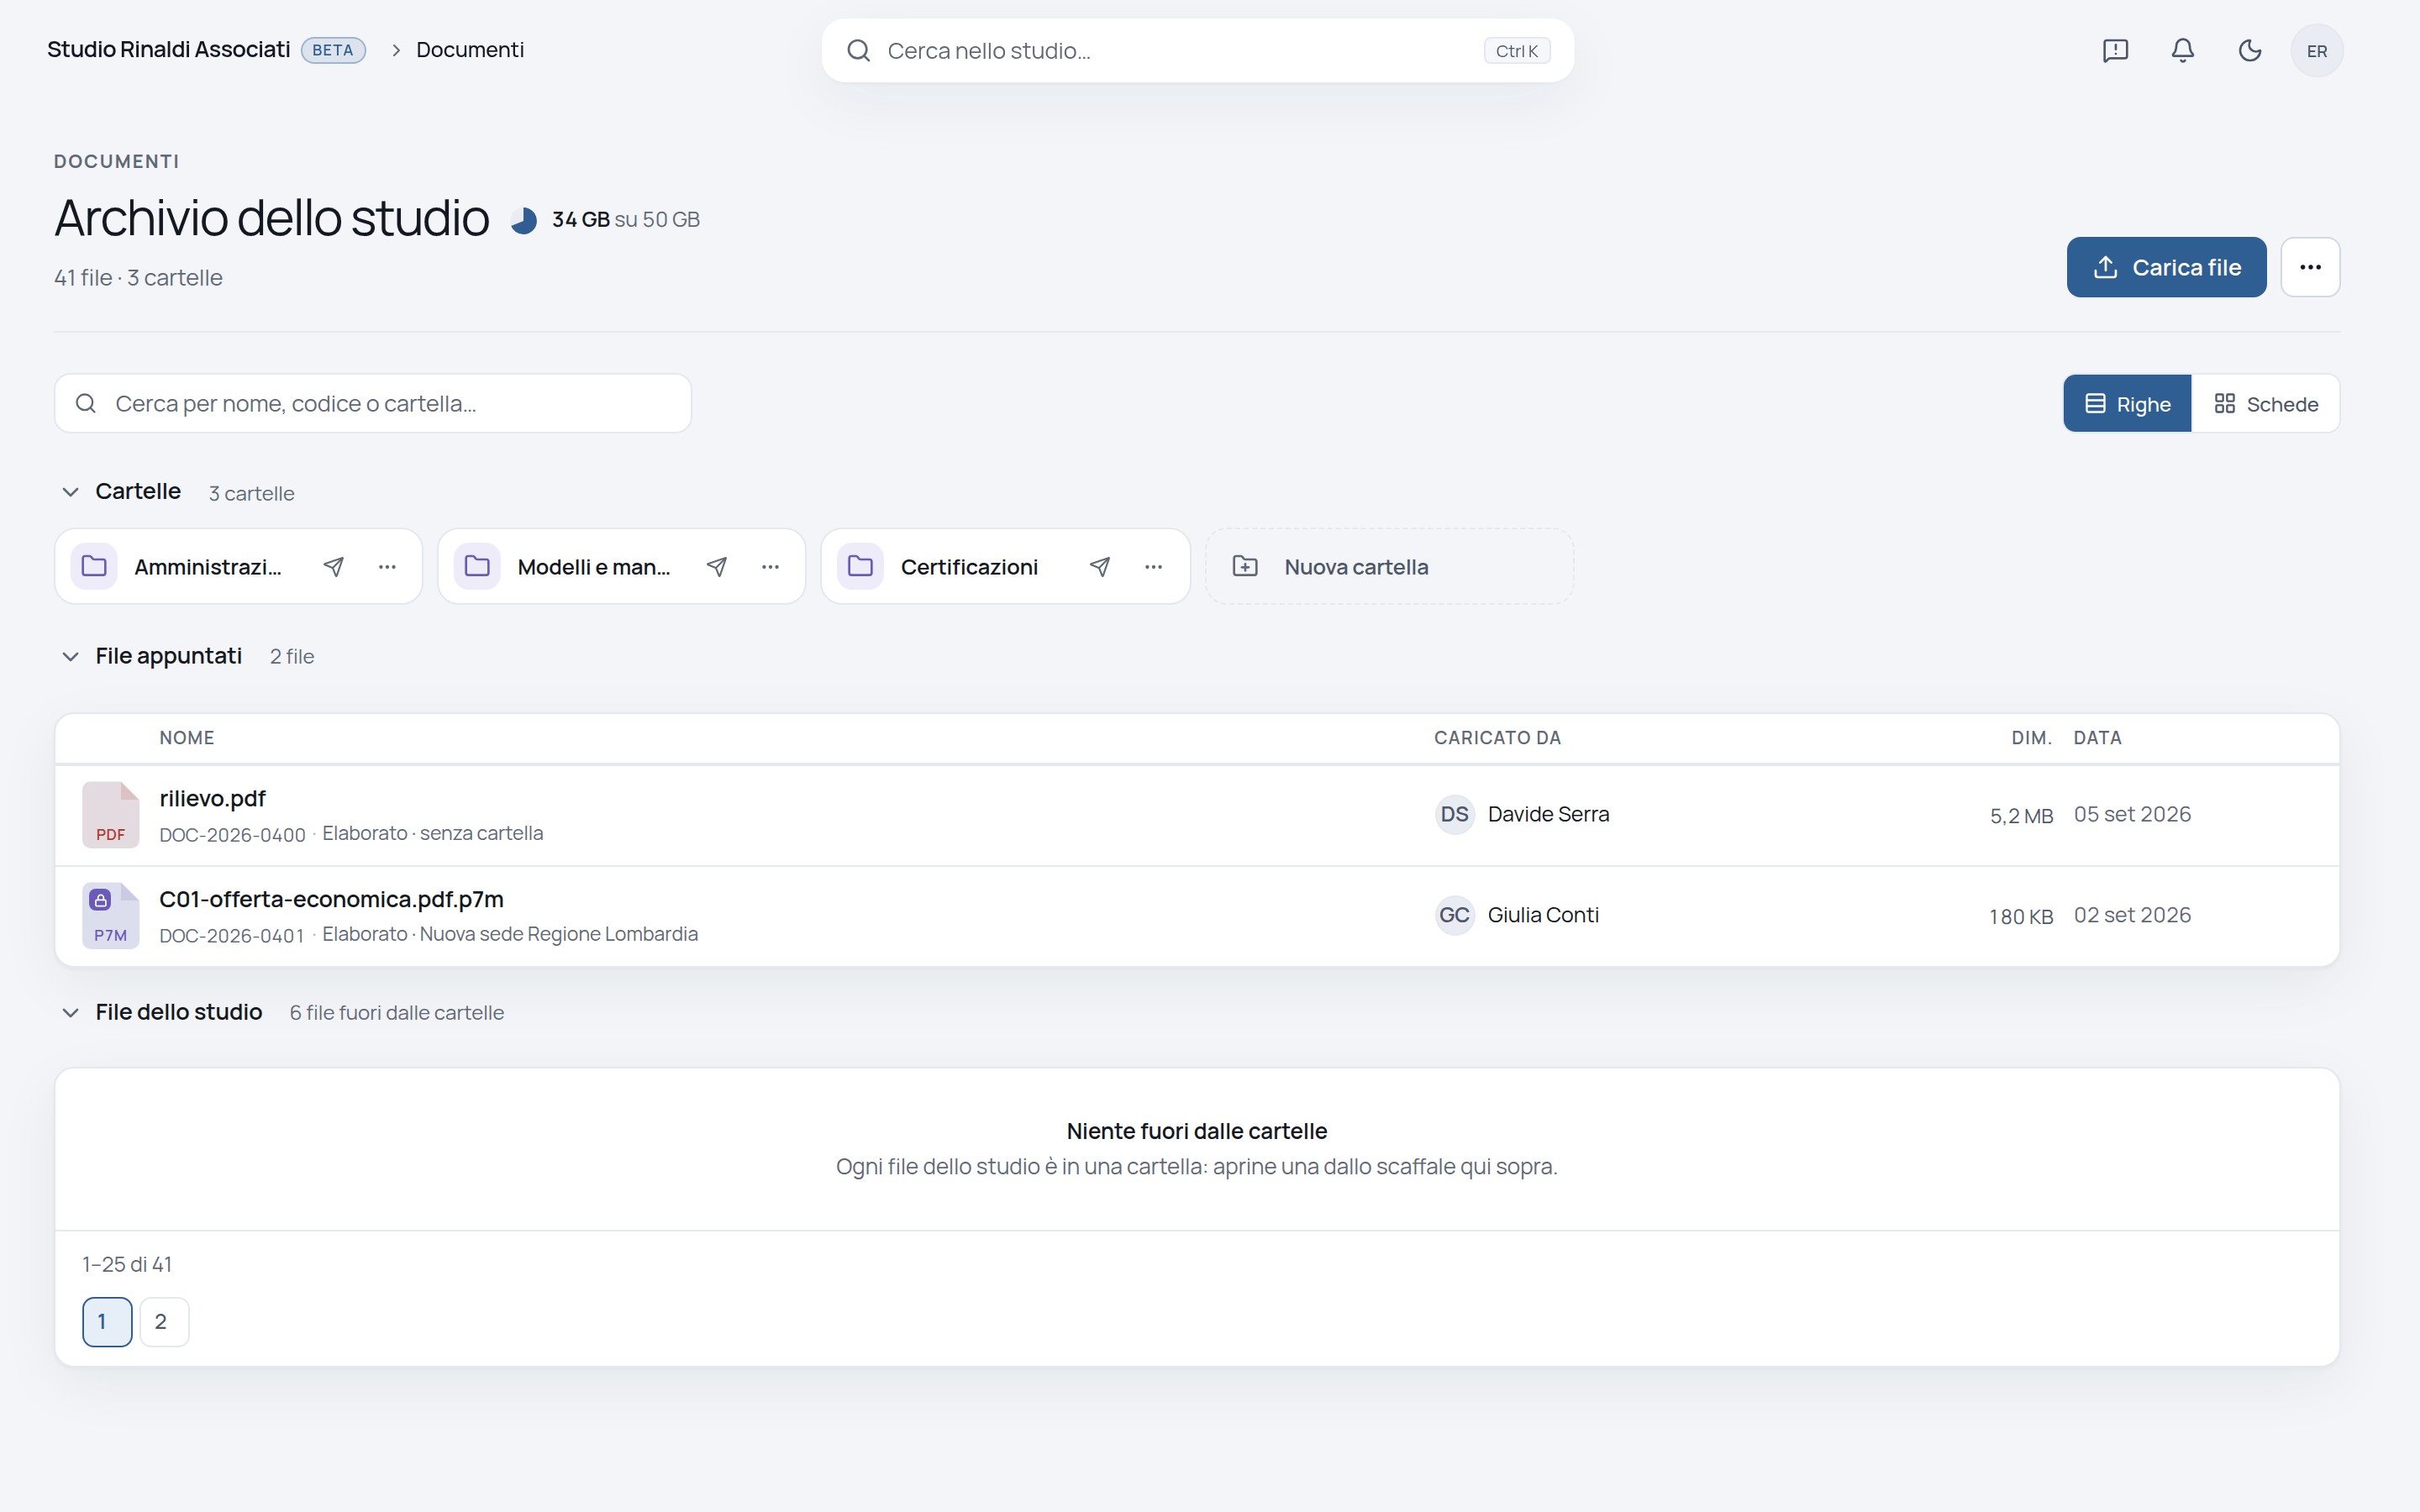Share the Amministrazi... folder via send icon
This screenshot has width=2420, height=1512.
pos(334,567)
